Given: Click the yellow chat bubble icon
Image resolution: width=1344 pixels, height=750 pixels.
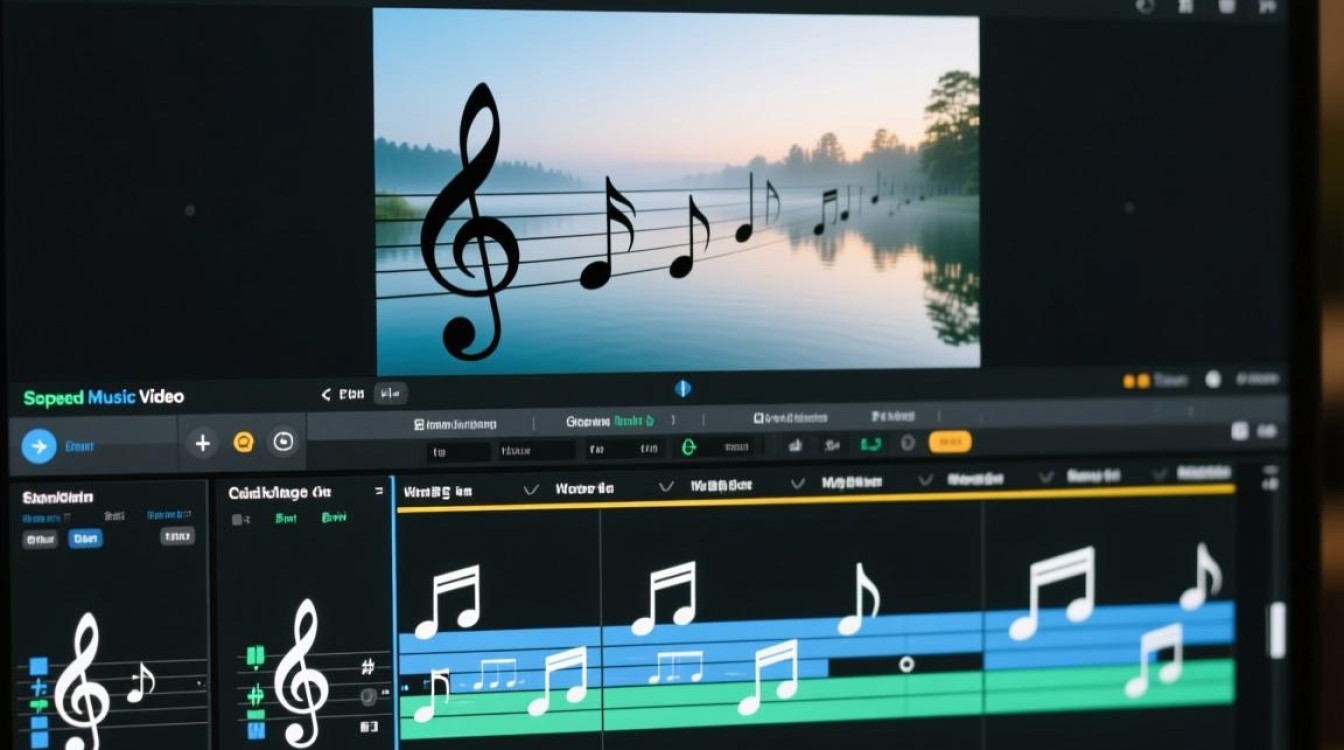Looking at the screenshot, I should (243, 442).
